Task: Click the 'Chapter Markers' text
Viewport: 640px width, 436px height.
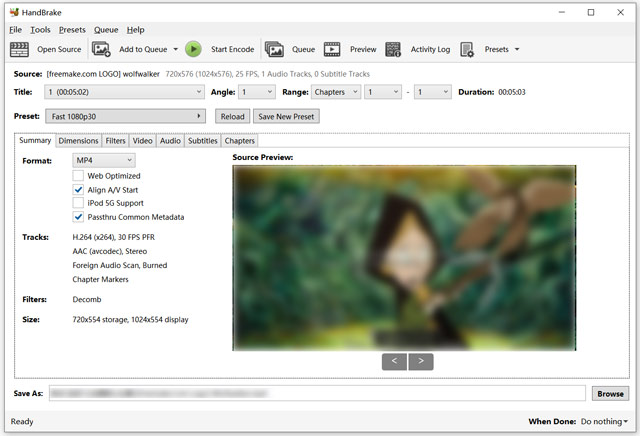Action: tap(100, 279)
